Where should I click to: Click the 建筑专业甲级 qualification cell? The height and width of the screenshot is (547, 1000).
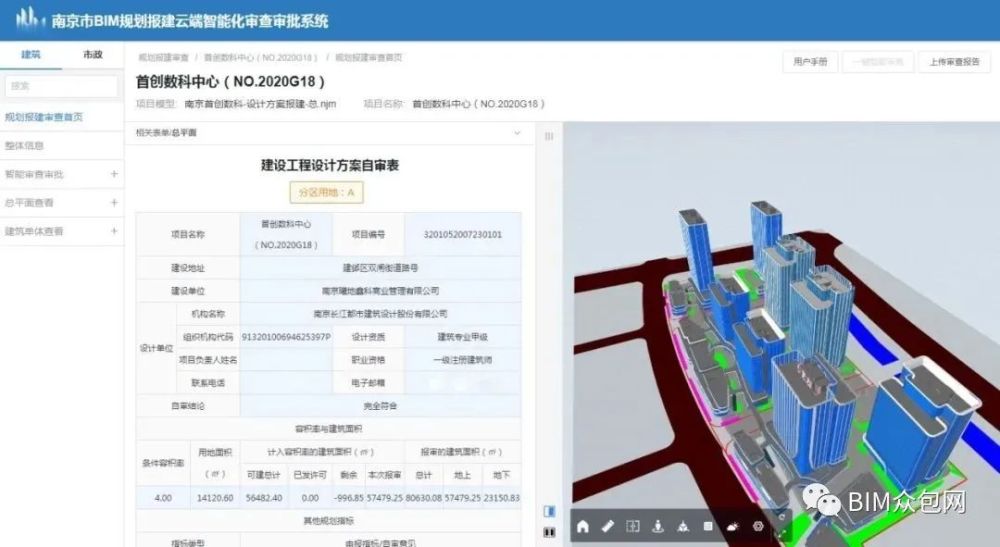(x=462, y=337)
